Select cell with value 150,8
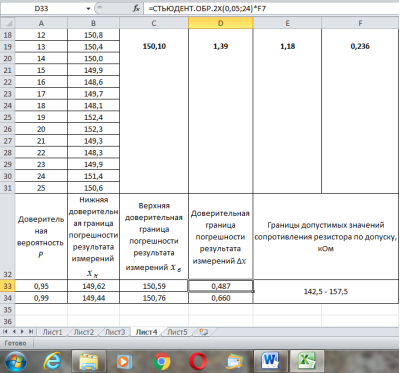The image size is (400, 373). click(93, 35)
